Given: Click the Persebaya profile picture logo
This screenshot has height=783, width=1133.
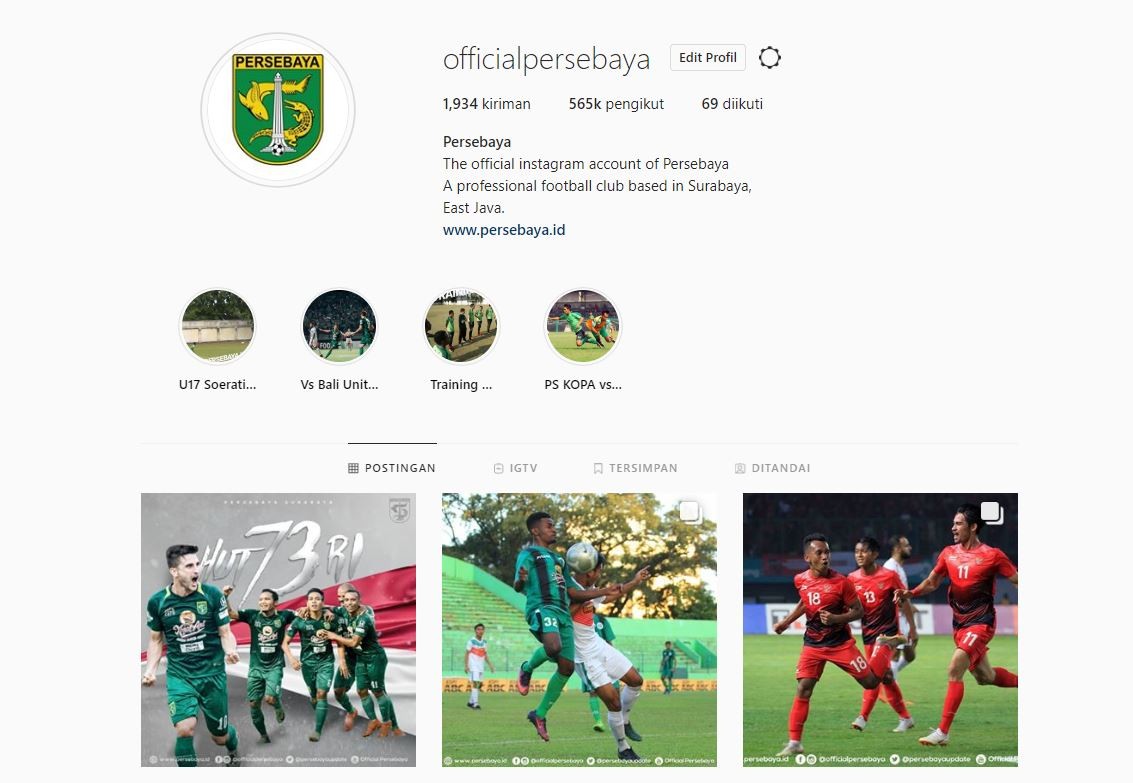Looking at the screenshot, I should pos(278,109).
